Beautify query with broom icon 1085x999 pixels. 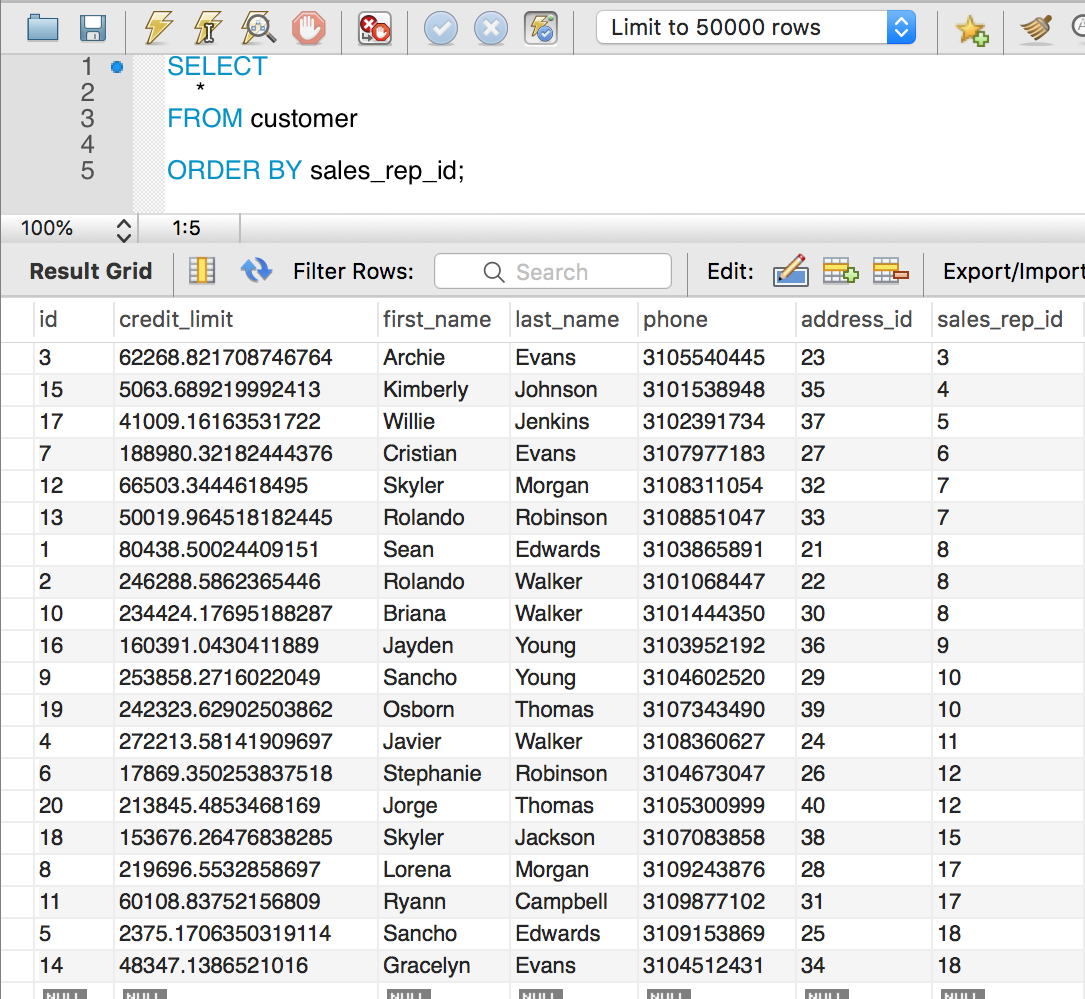click(x=1036, y=28)
